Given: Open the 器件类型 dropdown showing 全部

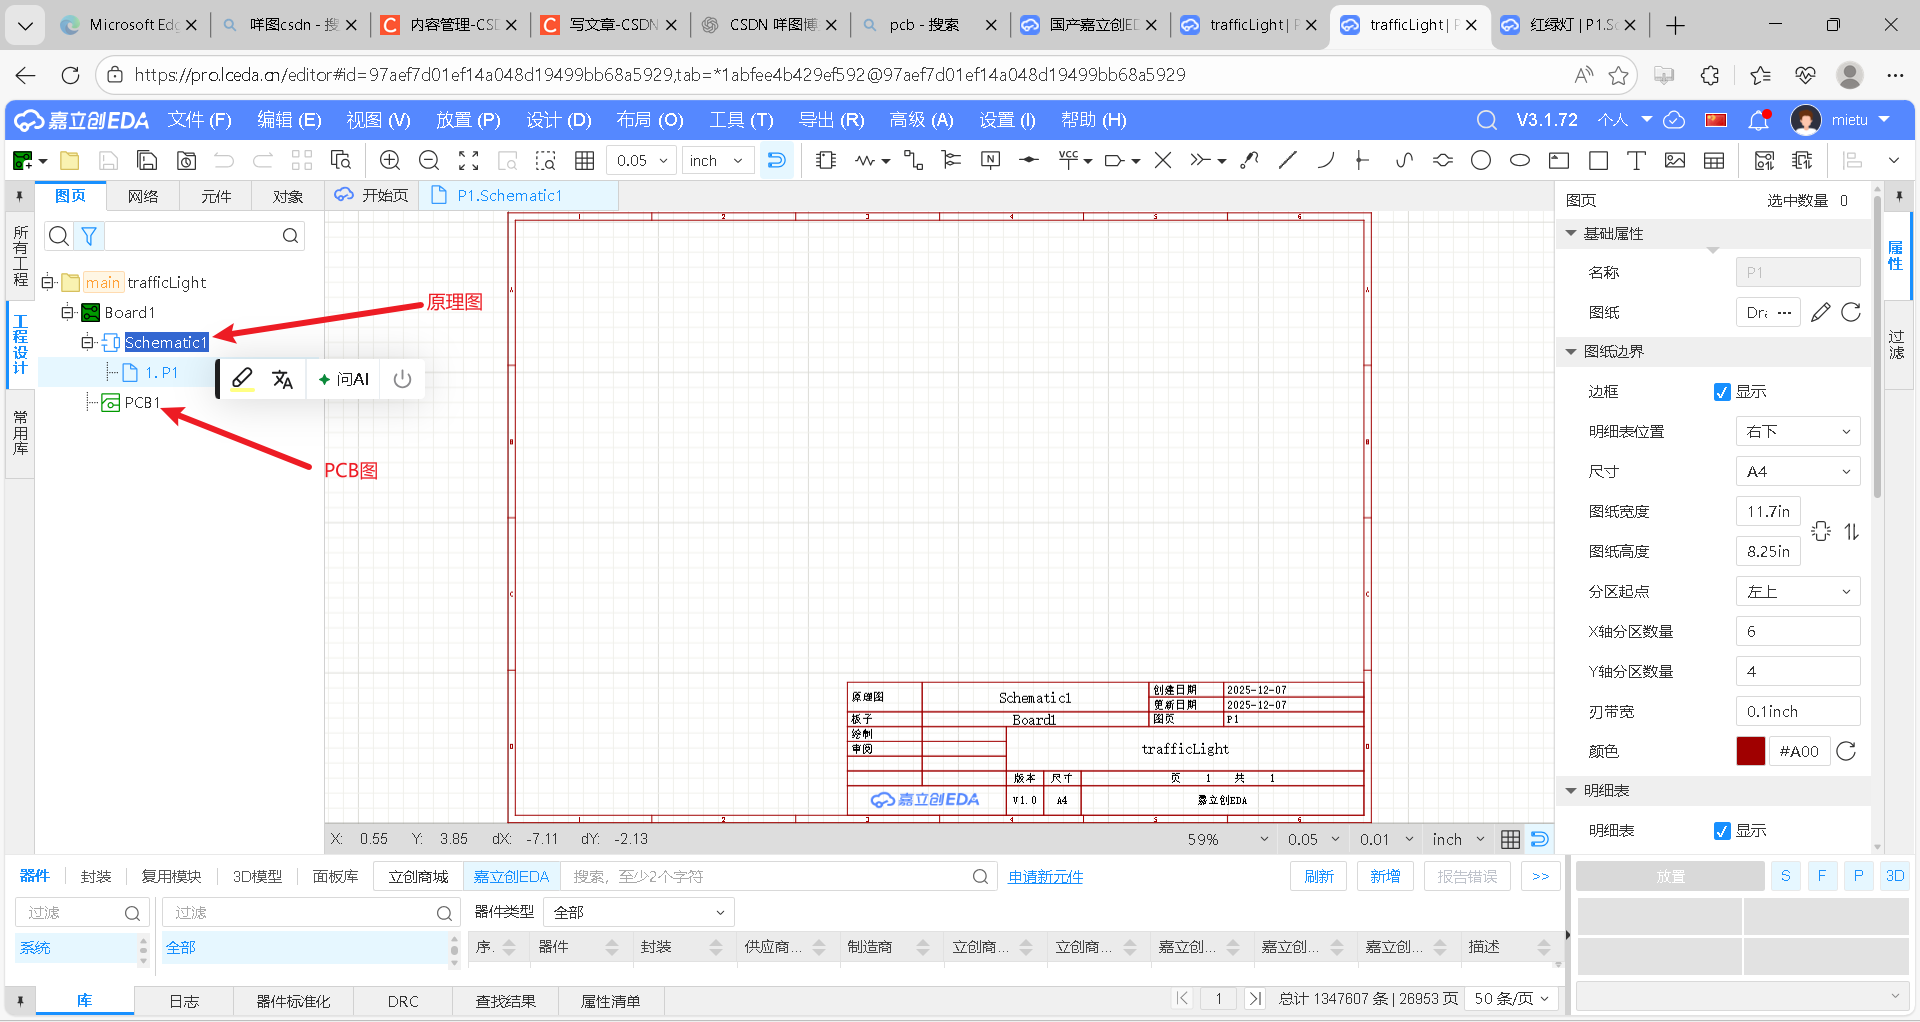Looking at the screenshot, I should click(638, 912).
